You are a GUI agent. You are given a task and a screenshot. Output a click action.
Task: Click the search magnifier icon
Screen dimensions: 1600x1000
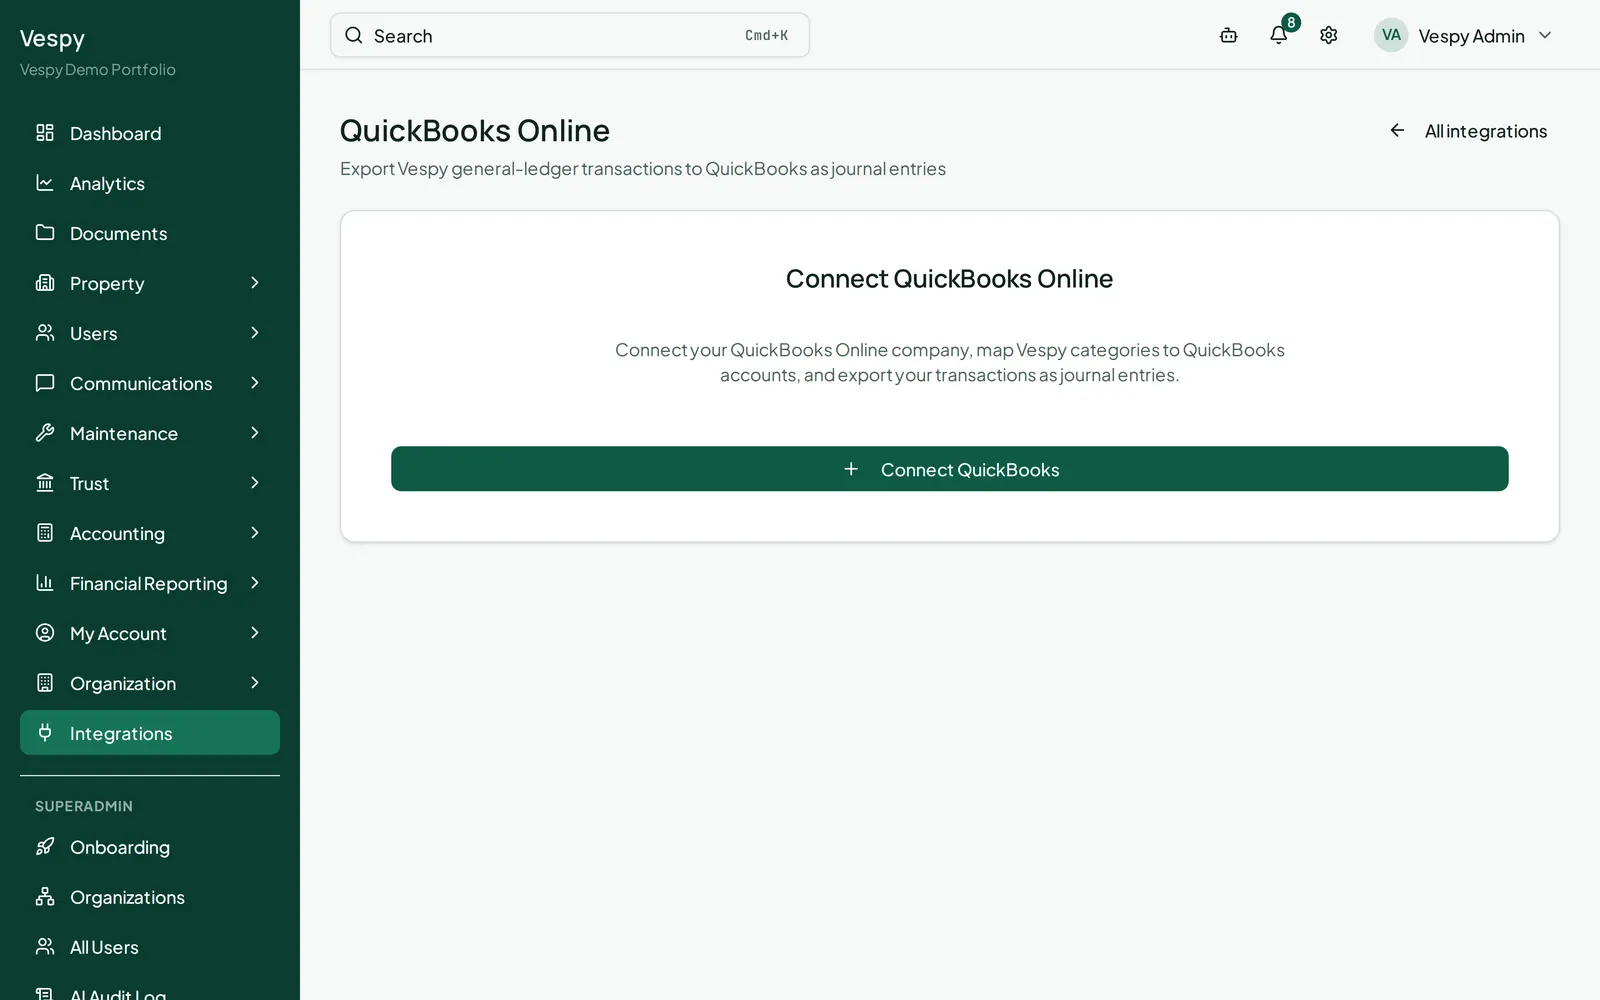354,35
